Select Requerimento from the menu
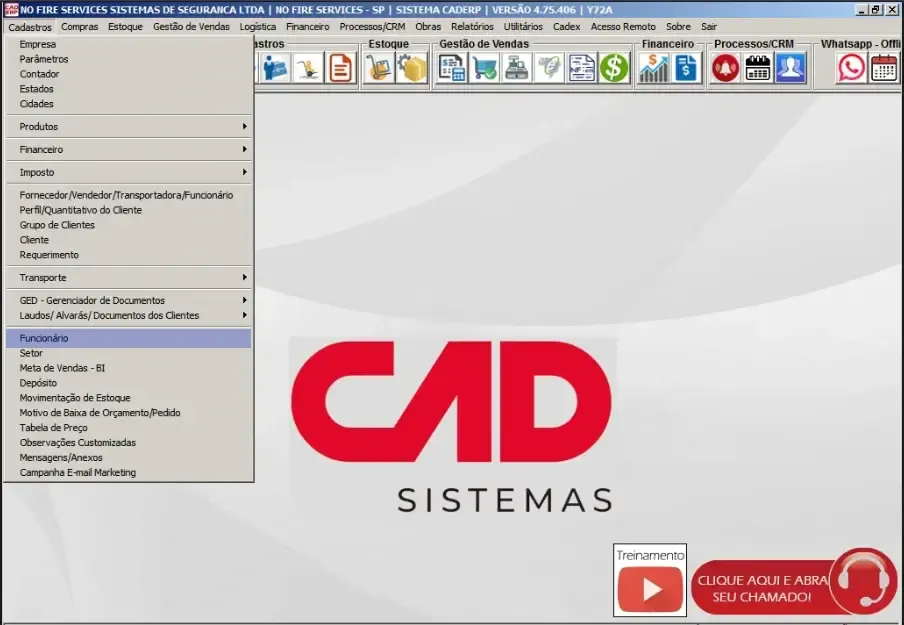This screenshot has width=904, height=625. (x=128, y=255)
